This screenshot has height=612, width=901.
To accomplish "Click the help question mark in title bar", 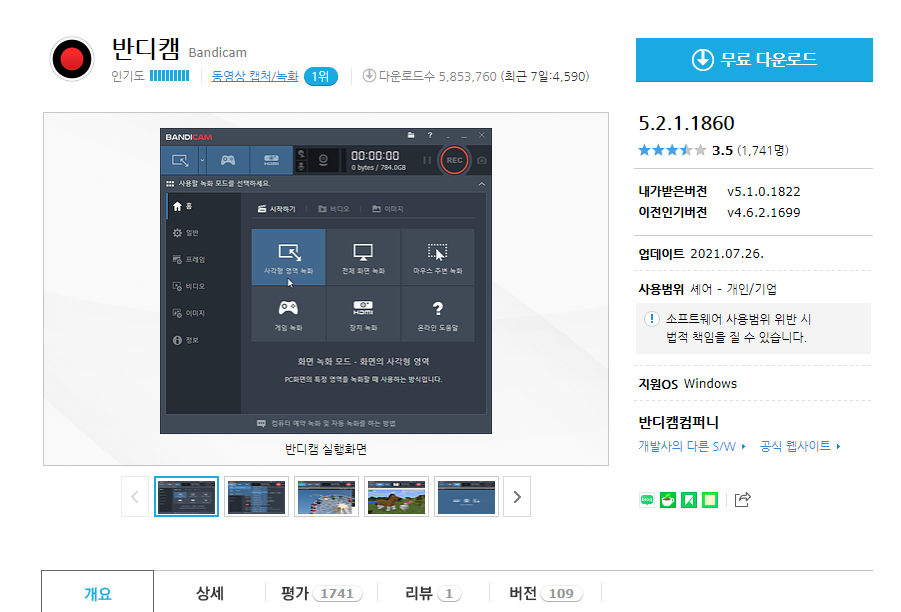I will pyautogui.click(x=430, y=136).
